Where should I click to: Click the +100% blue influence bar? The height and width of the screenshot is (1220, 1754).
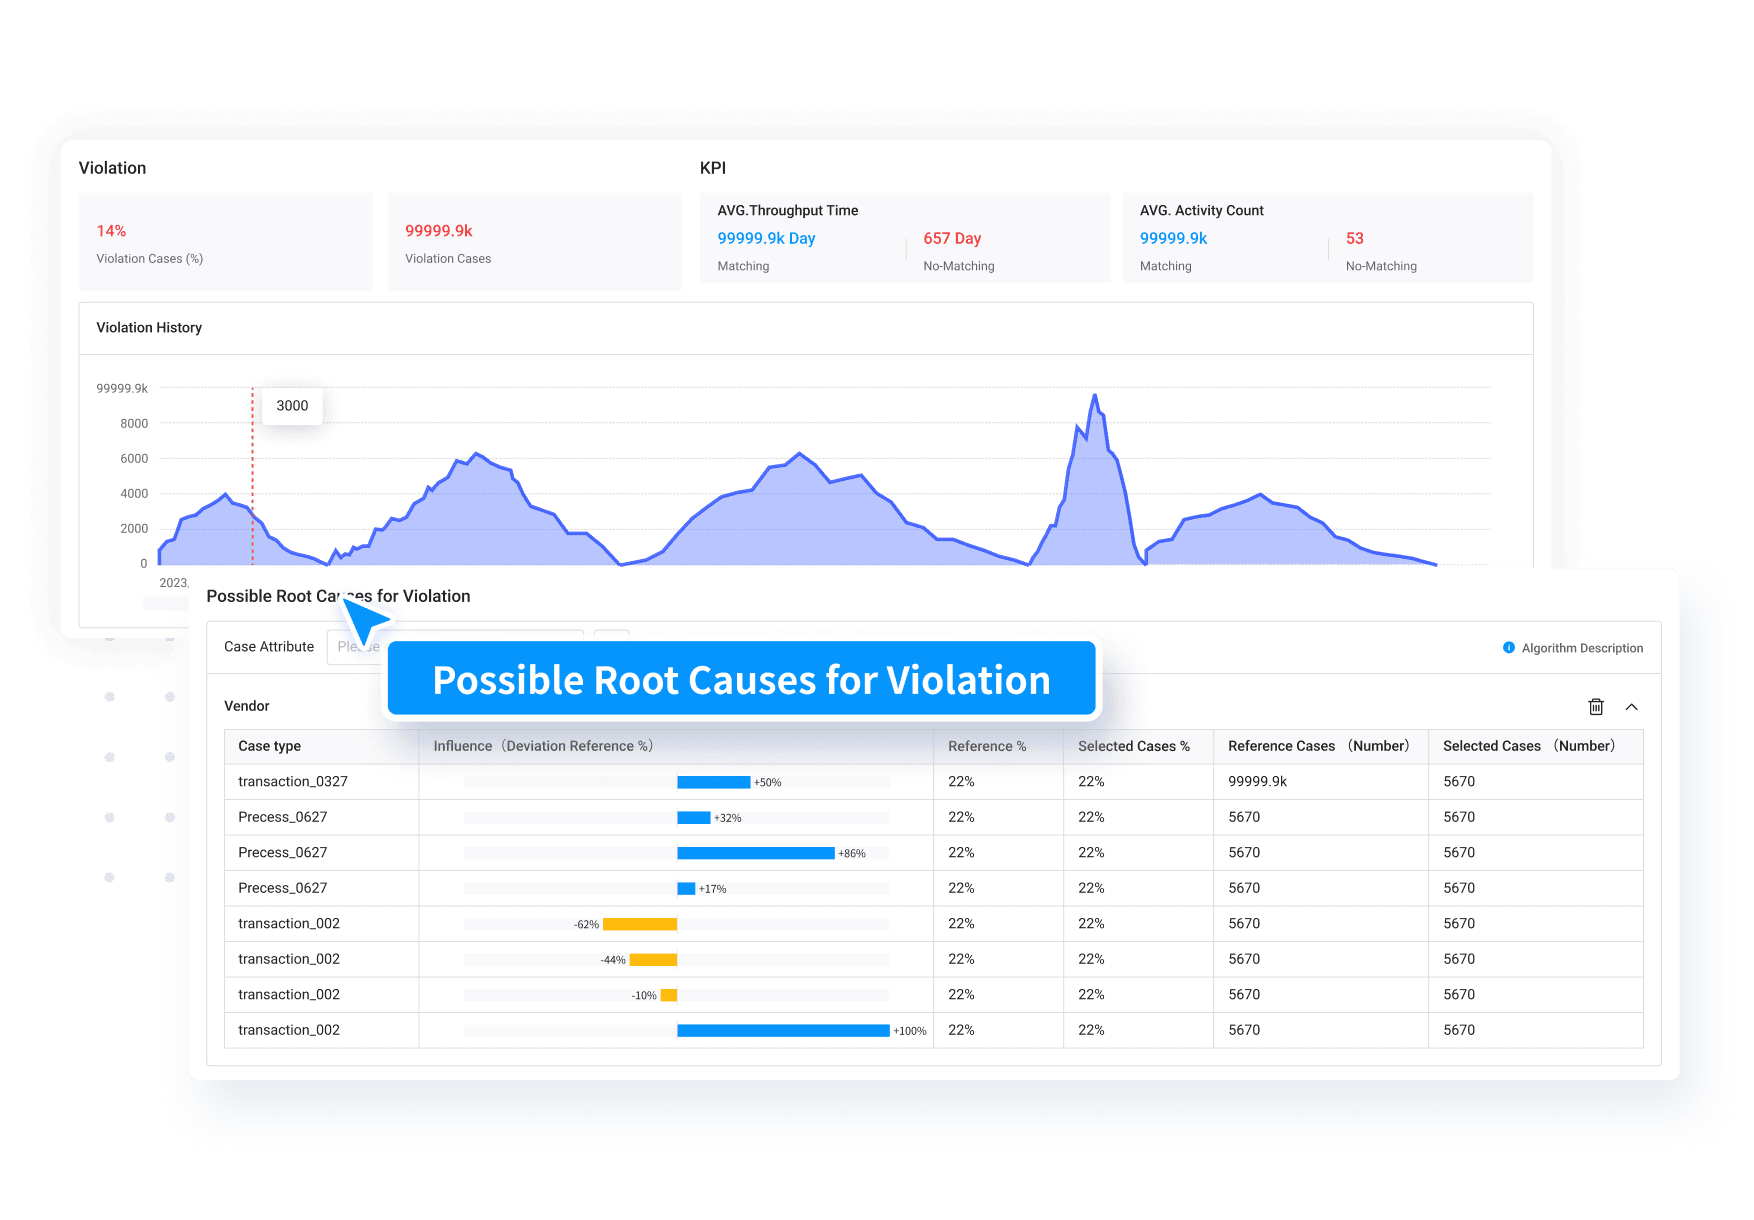click(x=783, y=1031)
